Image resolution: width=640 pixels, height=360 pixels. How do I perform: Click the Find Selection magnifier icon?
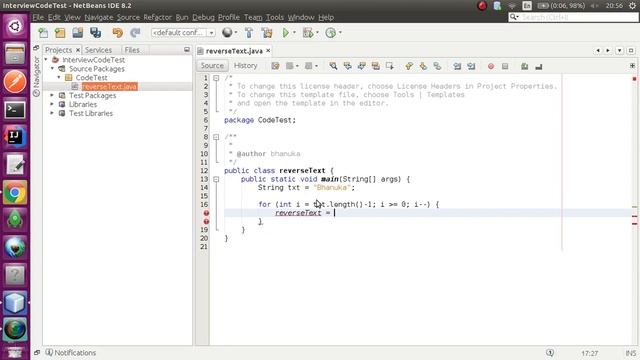pos(333,66)
